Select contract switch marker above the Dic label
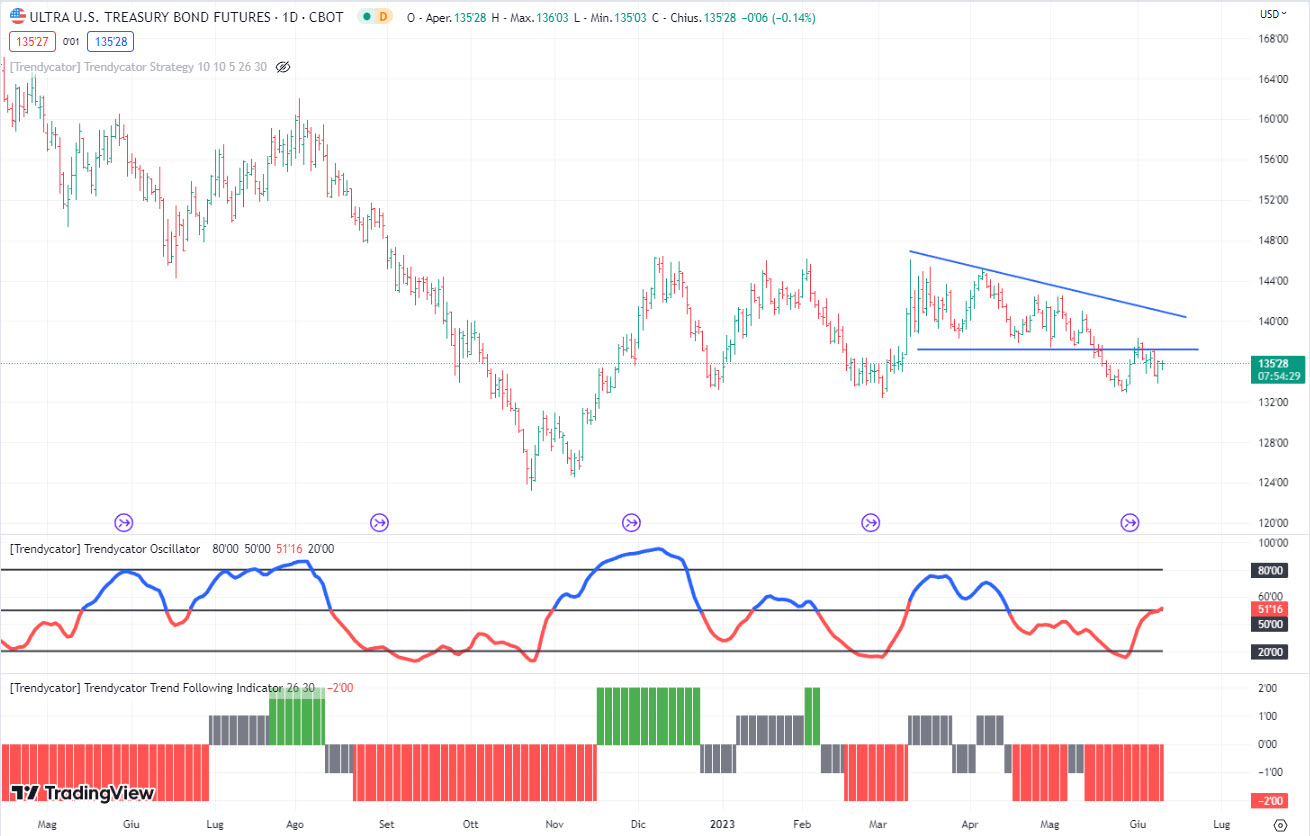The image size is (1310, 836). 631,522
